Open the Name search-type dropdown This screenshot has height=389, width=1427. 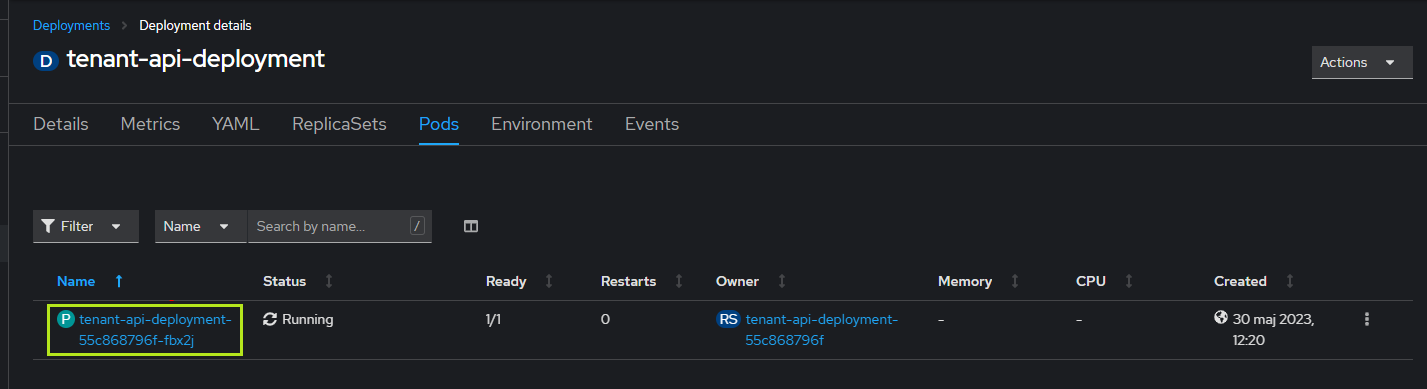point(200,226)
